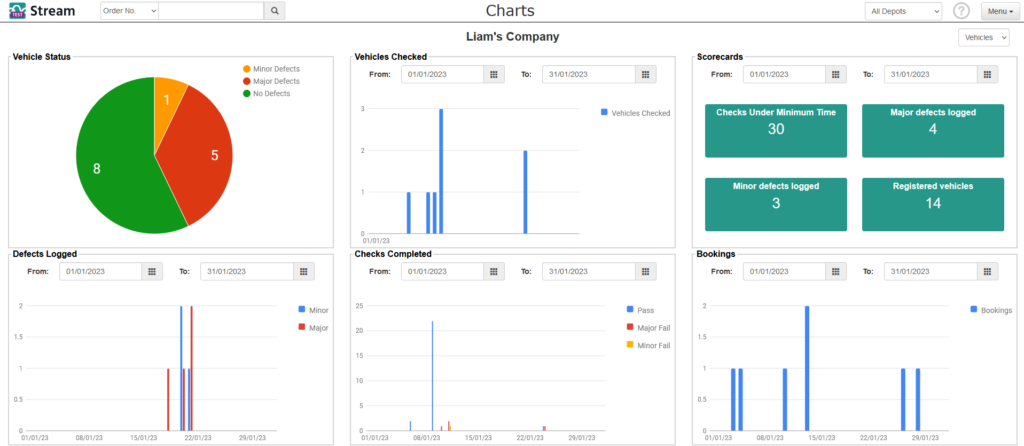Open Checks Completed To date calendar icon
The height and width of the screenshot is (446, 1024).
point(645,272)
